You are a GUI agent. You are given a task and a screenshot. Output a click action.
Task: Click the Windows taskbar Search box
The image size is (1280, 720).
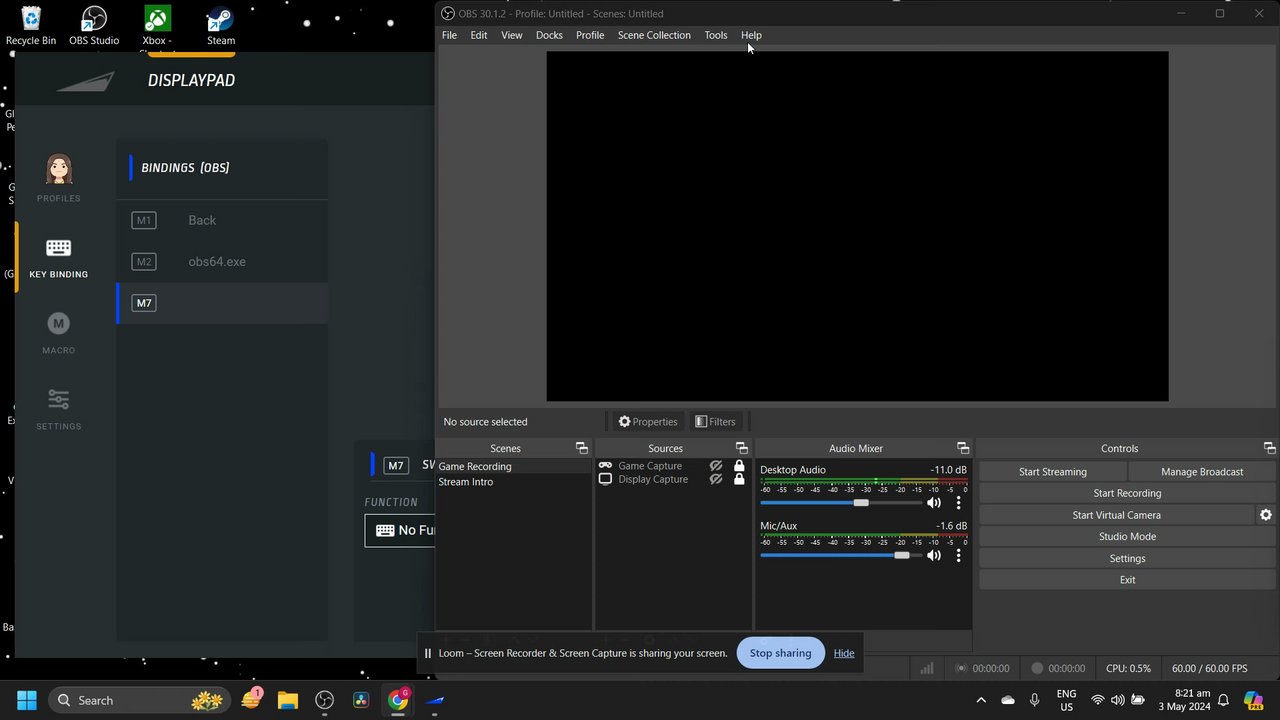(139, 700)
